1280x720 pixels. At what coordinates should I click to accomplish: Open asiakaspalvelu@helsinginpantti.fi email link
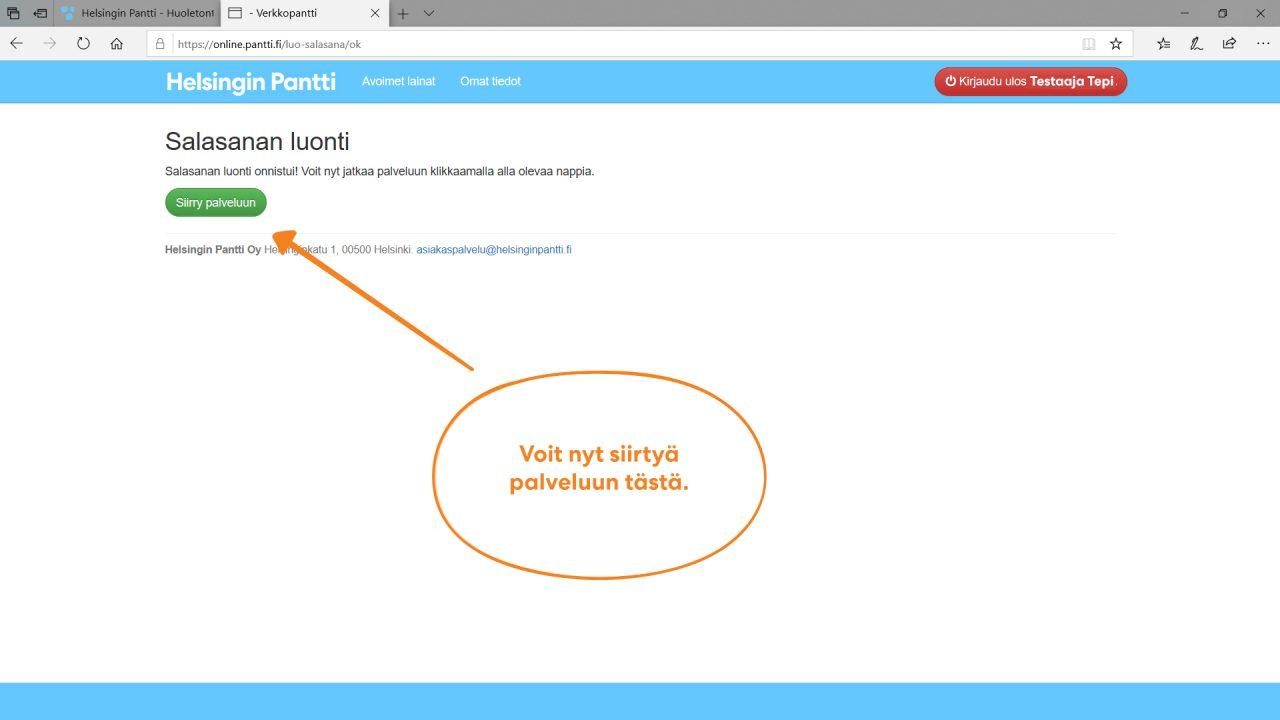tap(494, 249)
